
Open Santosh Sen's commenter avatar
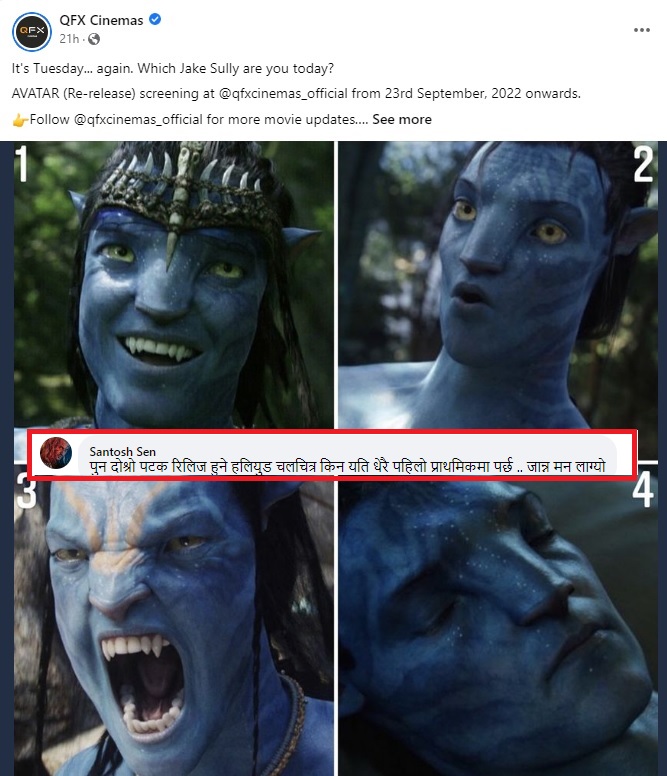(x=56, y=453)
